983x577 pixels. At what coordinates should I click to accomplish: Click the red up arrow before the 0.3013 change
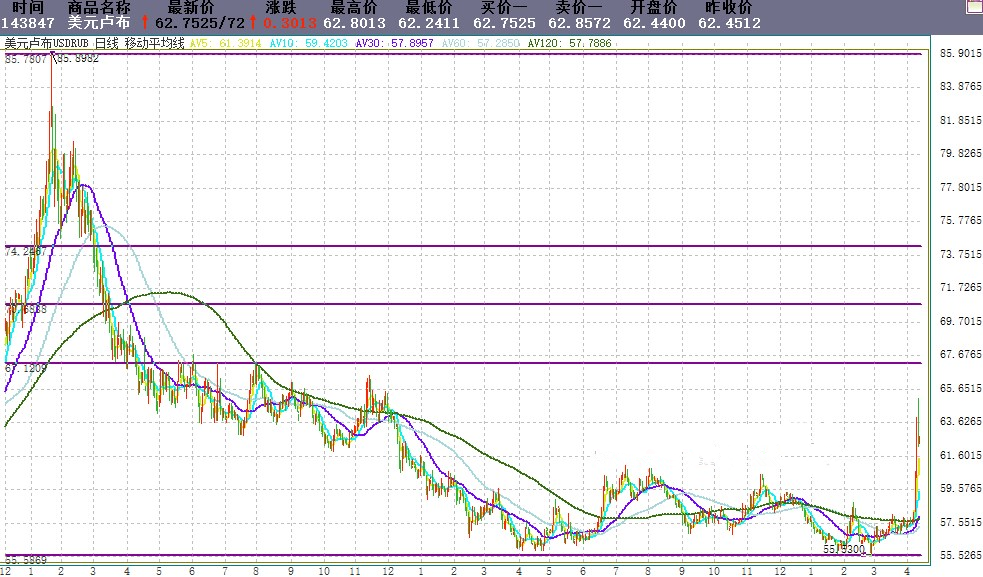point(253,22)
